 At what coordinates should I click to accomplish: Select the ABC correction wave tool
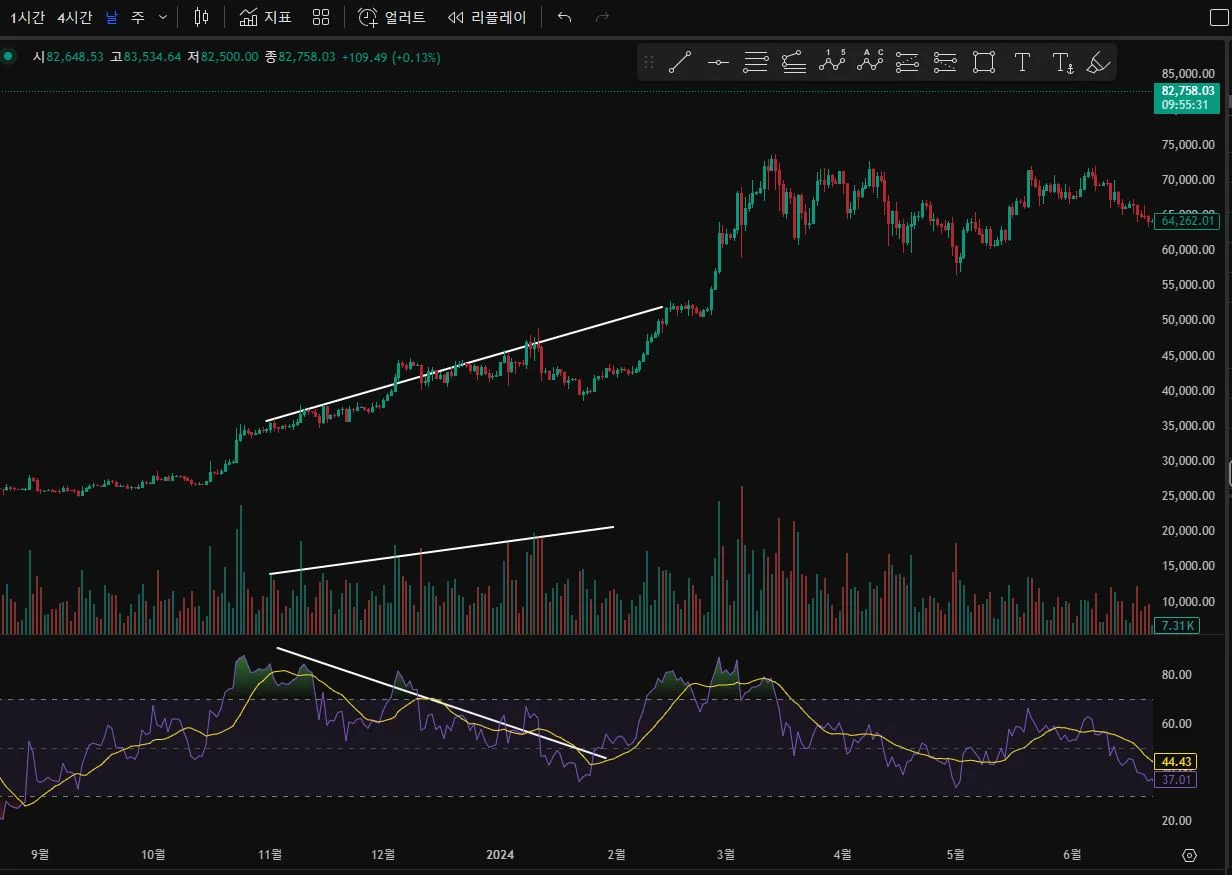coord(871,63)
